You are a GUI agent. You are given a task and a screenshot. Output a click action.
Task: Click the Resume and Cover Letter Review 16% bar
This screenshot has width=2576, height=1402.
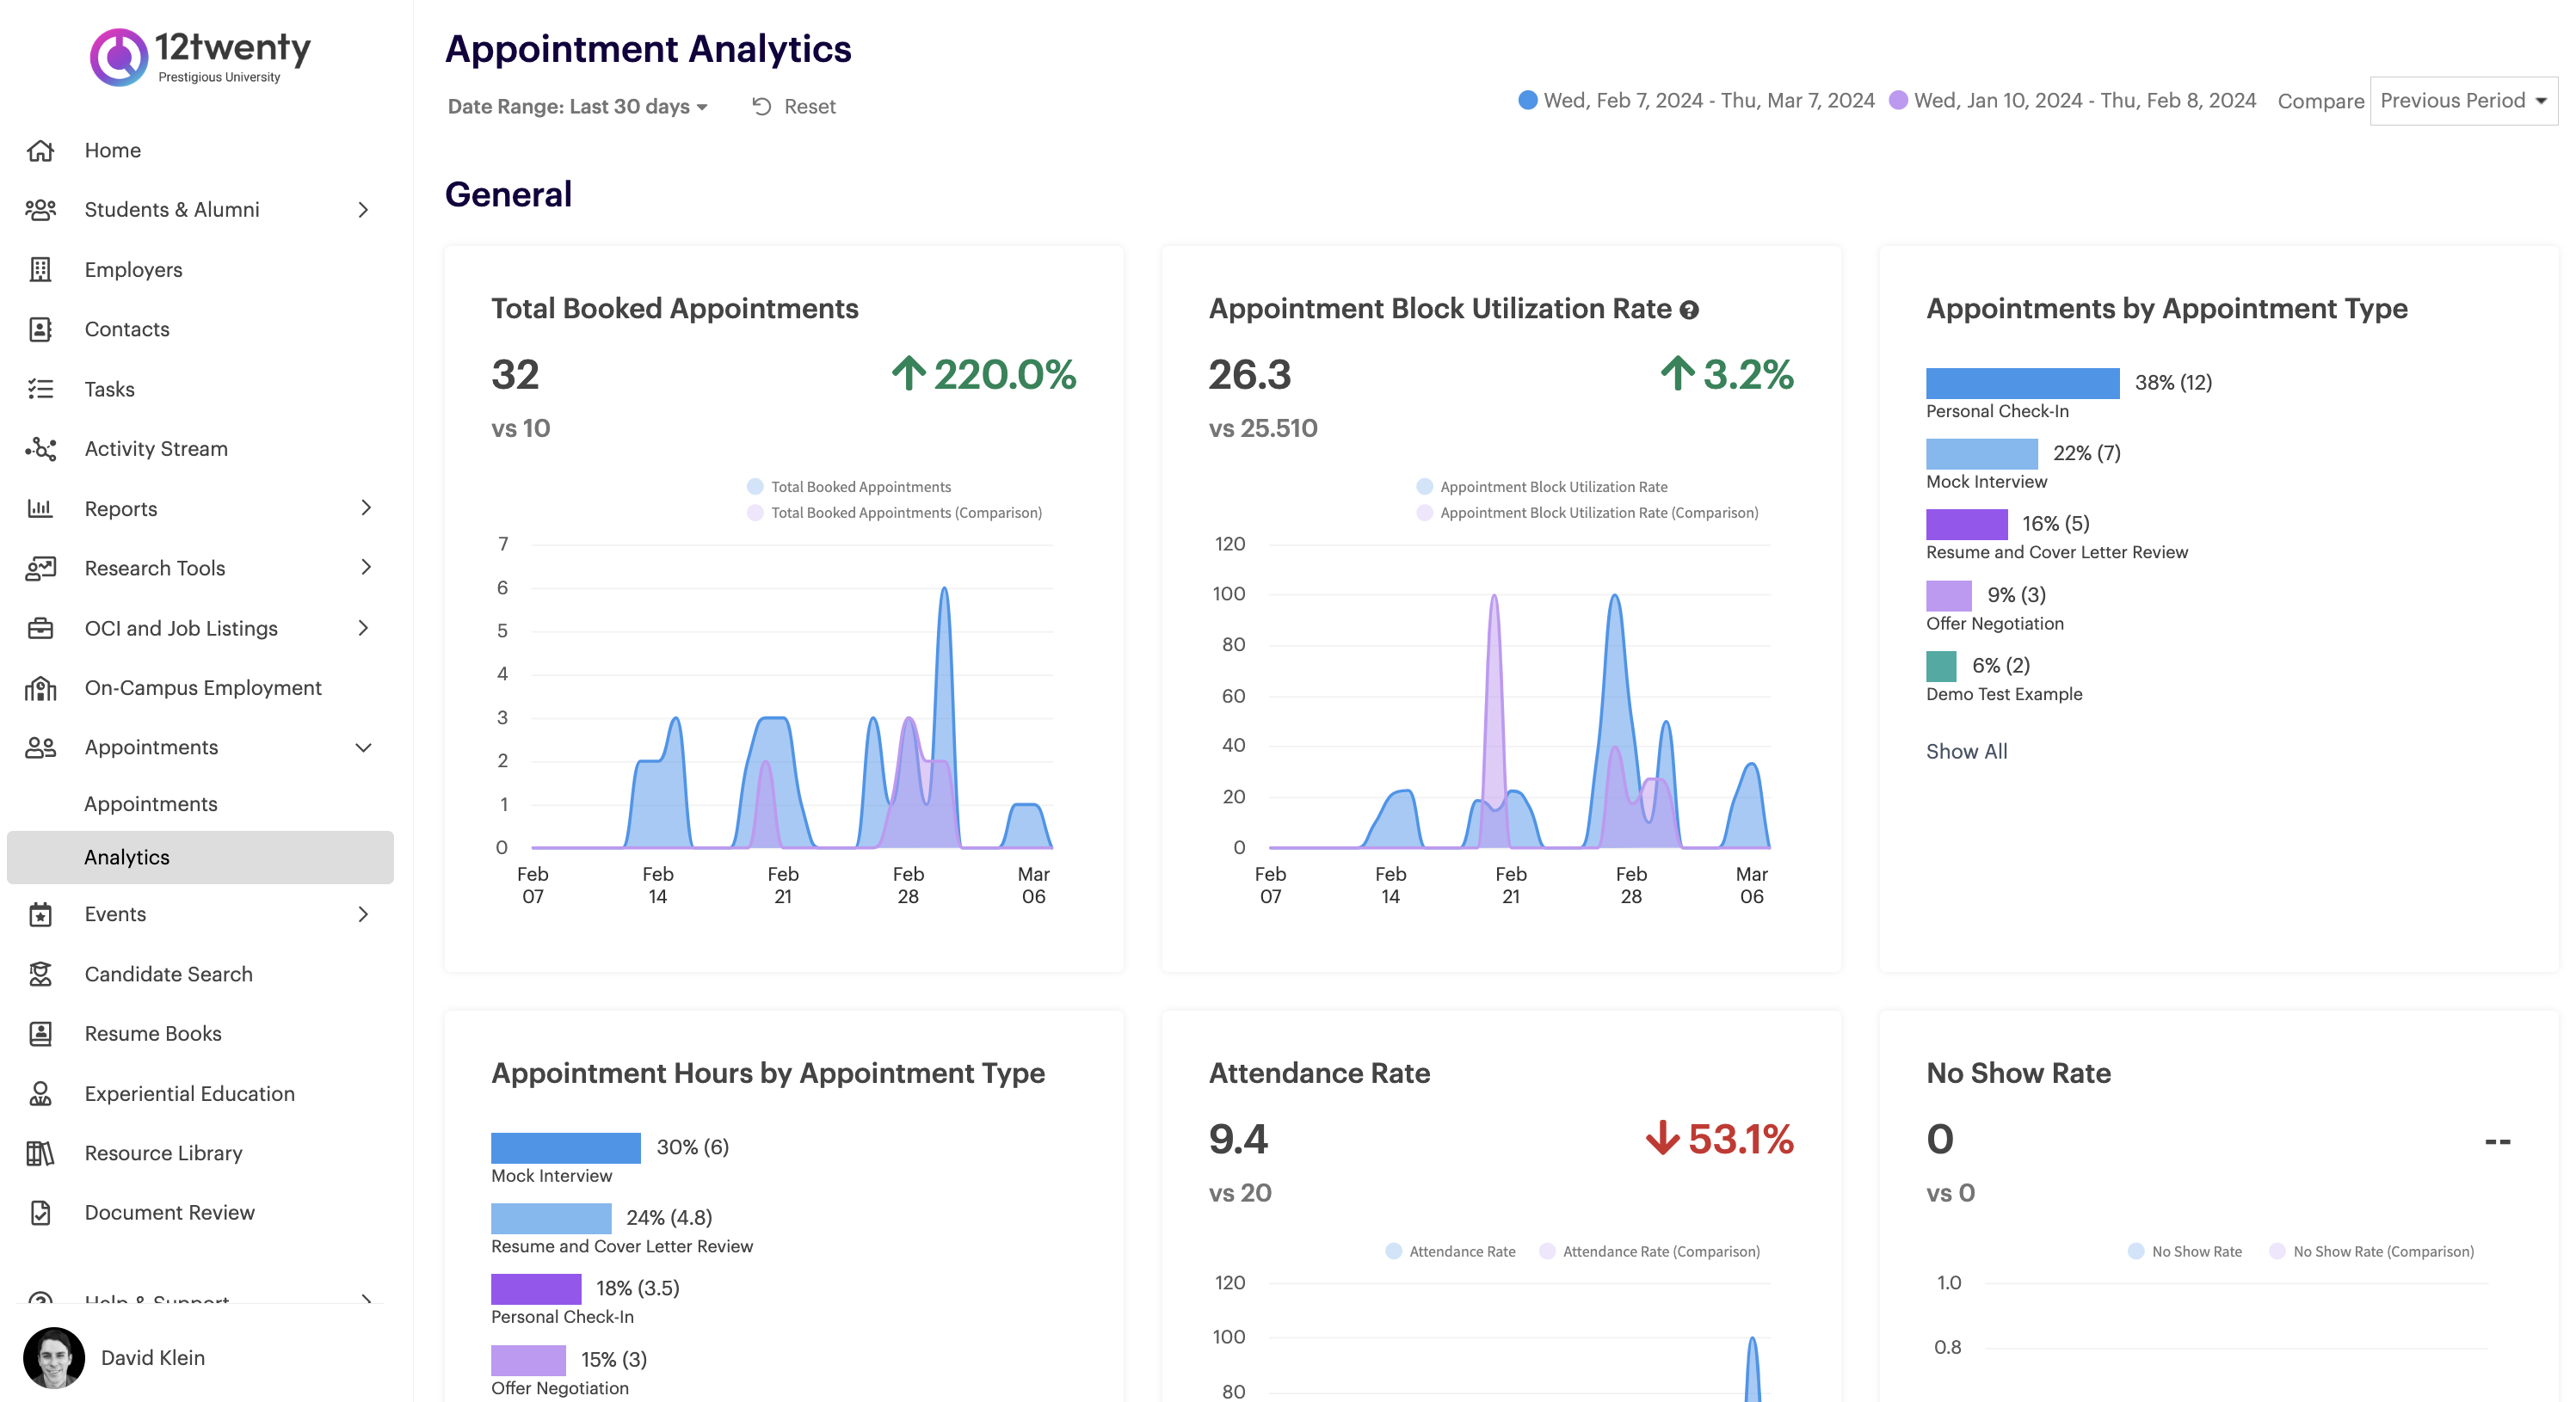(1966, 524)
